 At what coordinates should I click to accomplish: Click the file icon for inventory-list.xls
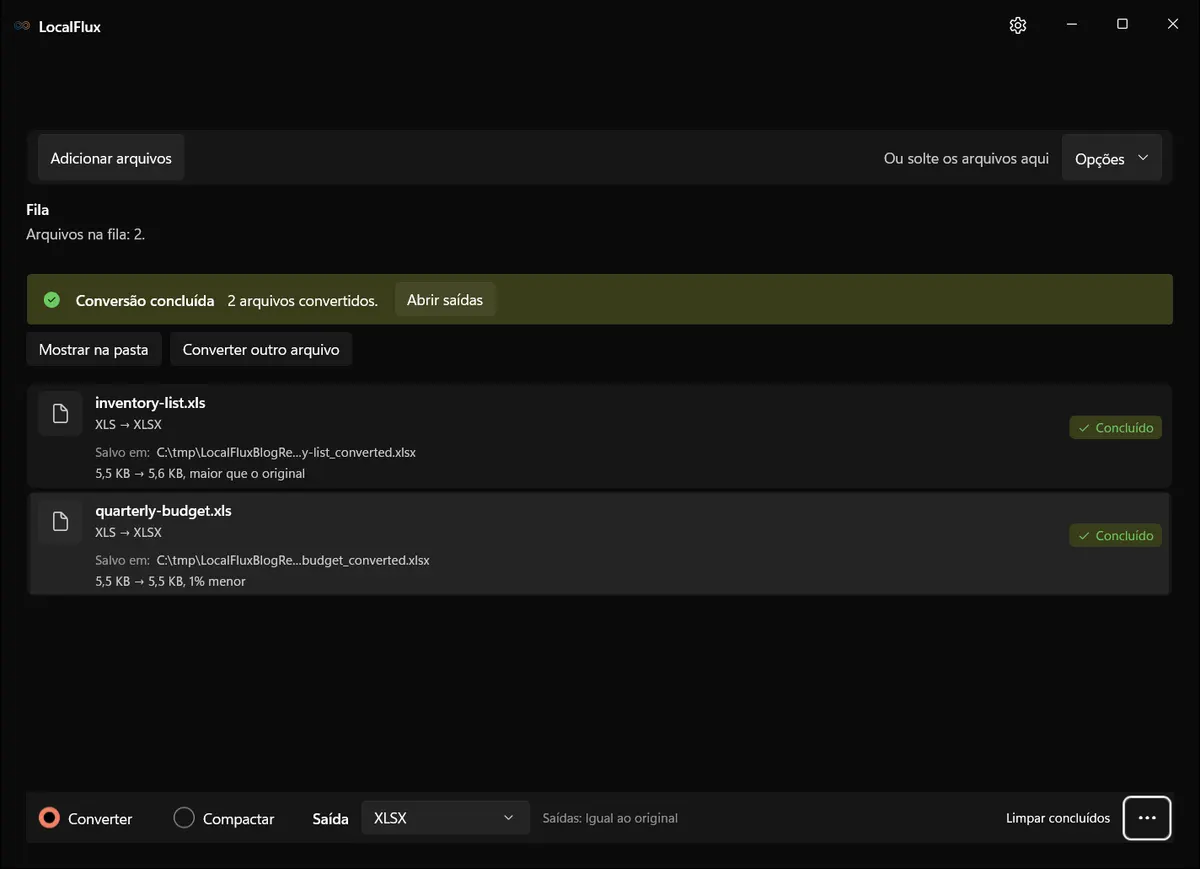click(x=60, y=414)
